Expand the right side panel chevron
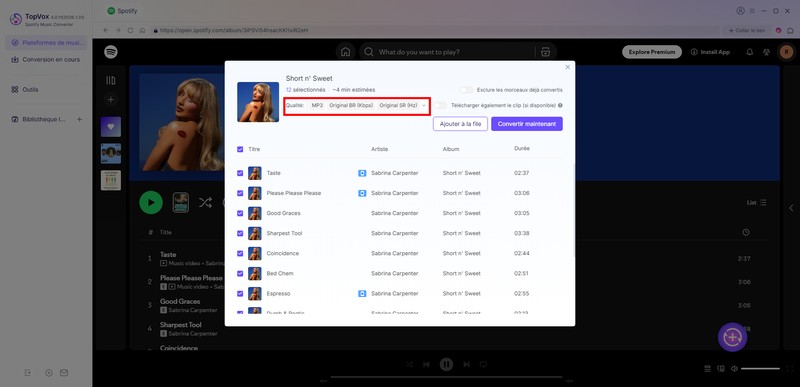This screenshot has height=387, width=800. (791, 208)
